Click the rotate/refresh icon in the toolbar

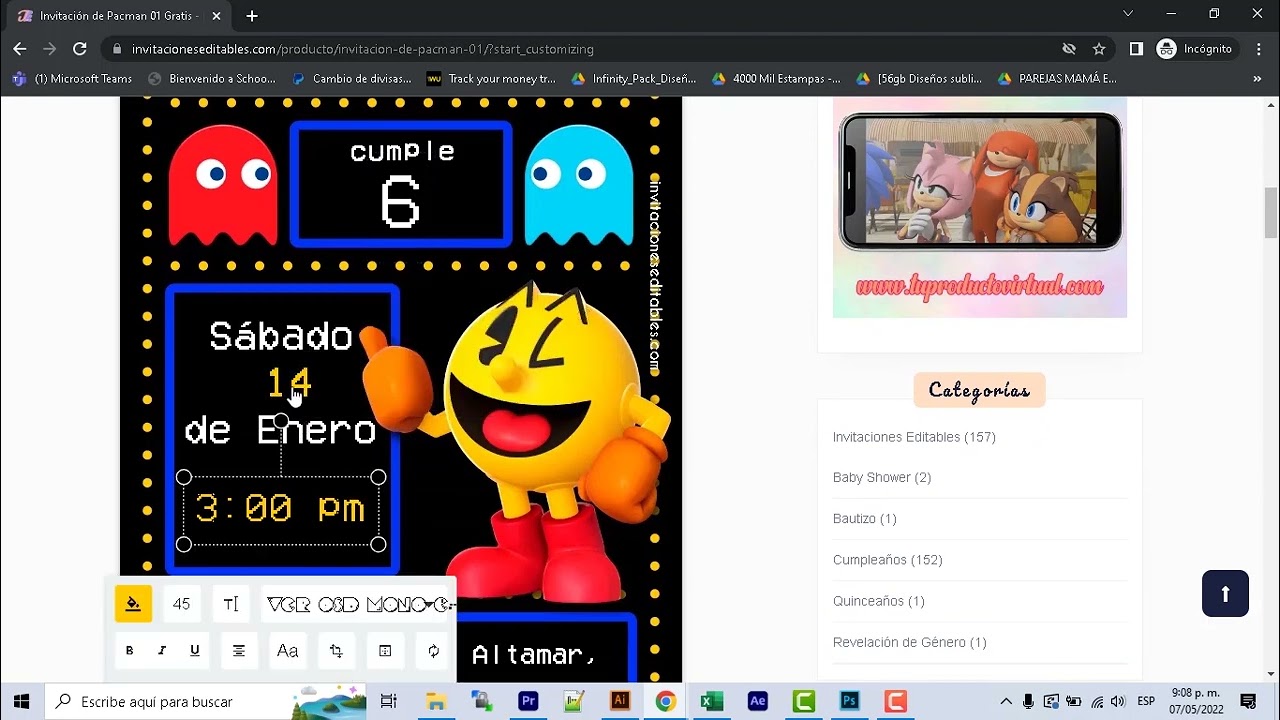pyautogui.click(x=433, y=651)
